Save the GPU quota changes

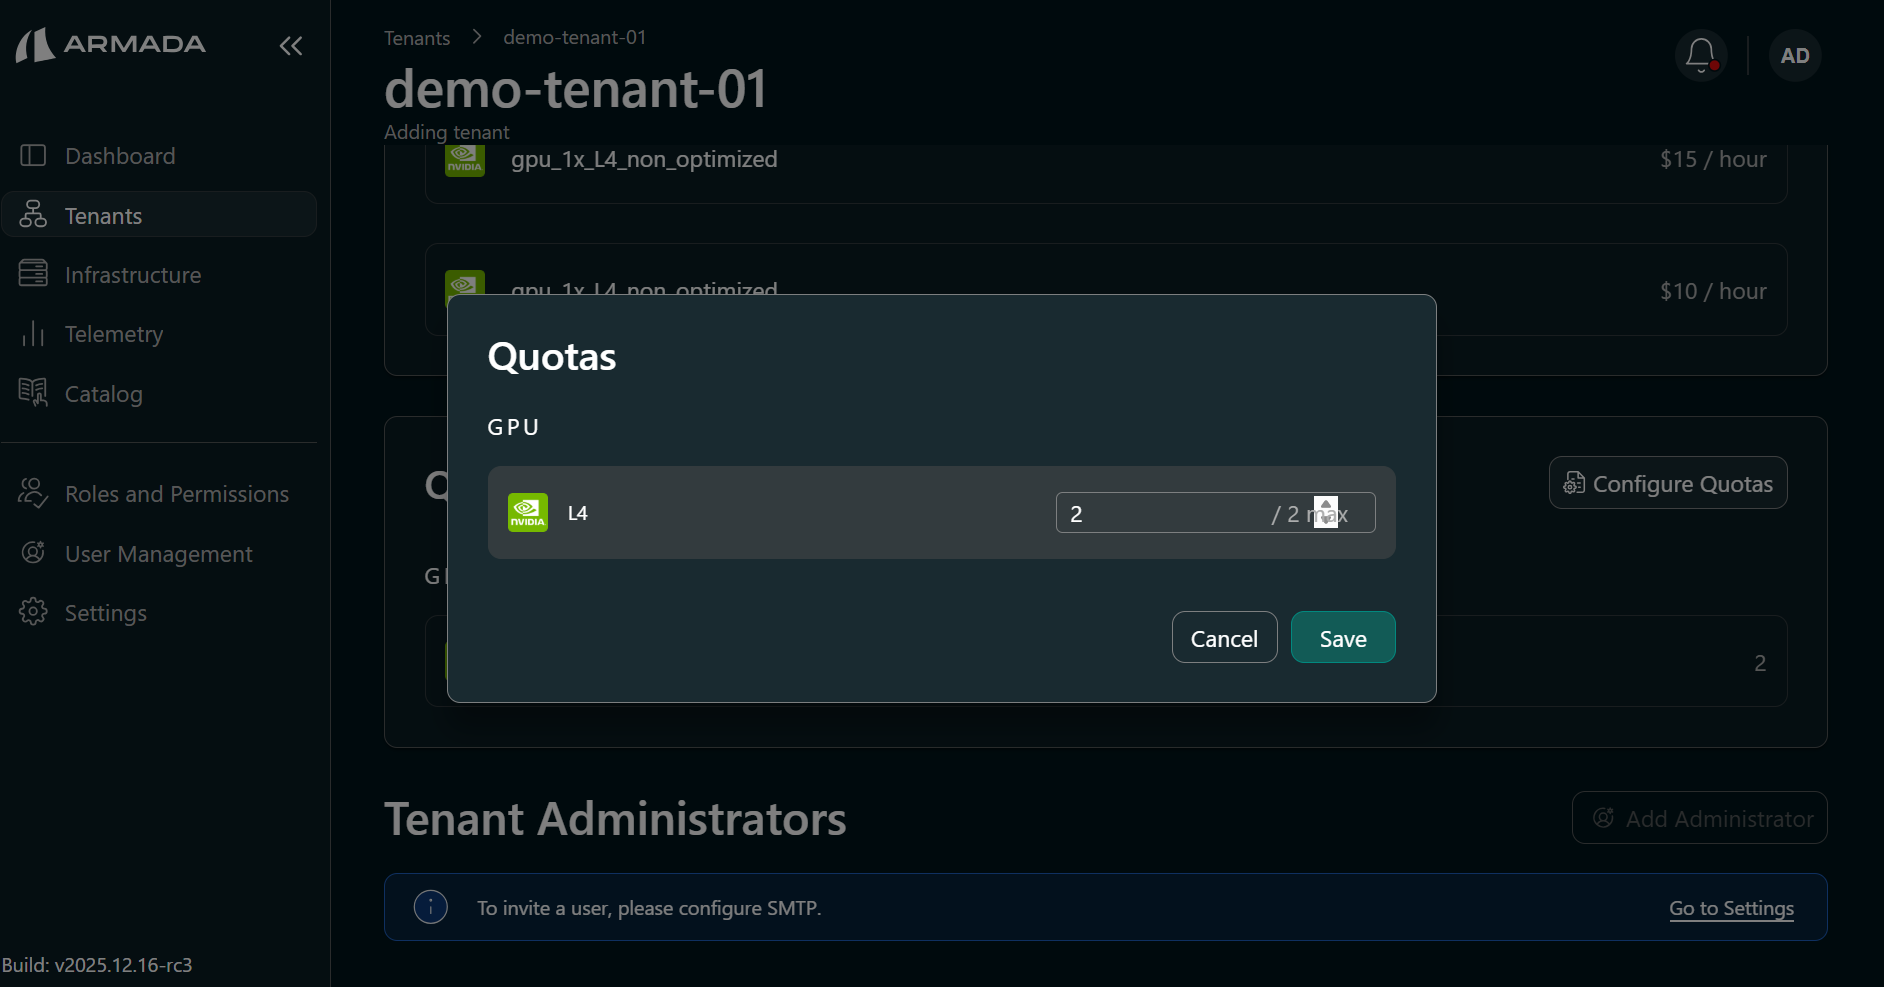click(1342, 637)
